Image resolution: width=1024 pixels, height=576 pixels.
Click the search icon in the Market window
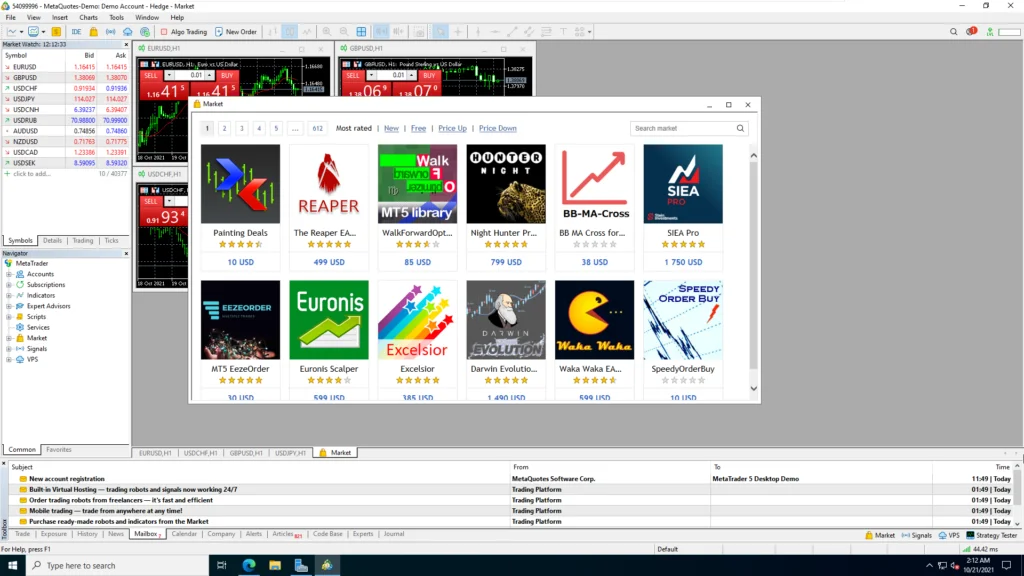740,128
